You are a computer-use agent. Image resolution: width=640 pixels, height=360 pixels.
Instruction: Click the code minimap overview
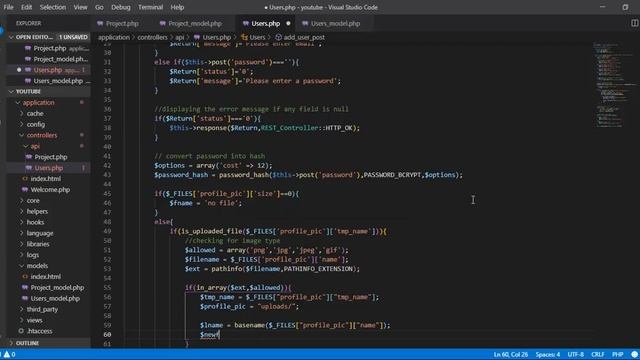[614, 85]
